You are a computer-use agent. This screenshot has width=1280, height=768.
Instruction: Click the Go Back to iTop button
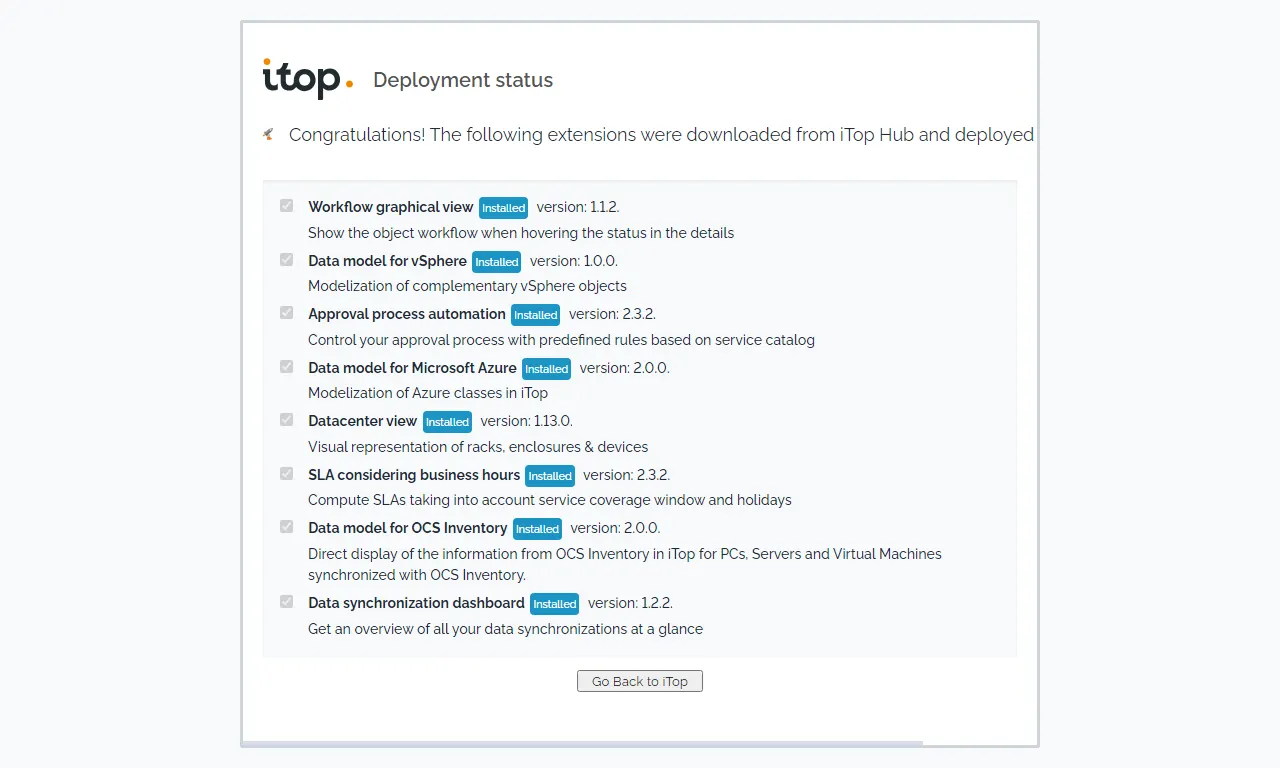coord(640,681)
